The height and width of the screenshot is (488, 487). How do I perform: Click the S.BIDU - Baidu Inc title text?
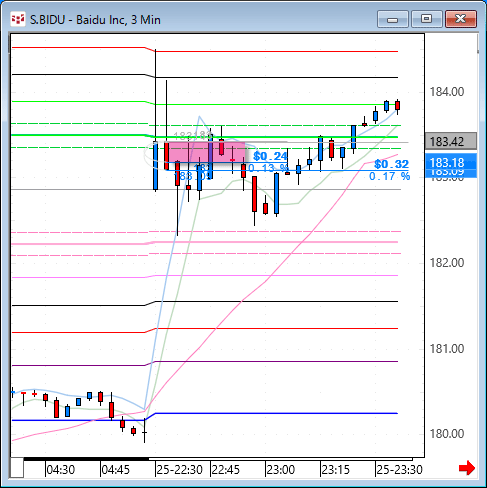[95, 20]
